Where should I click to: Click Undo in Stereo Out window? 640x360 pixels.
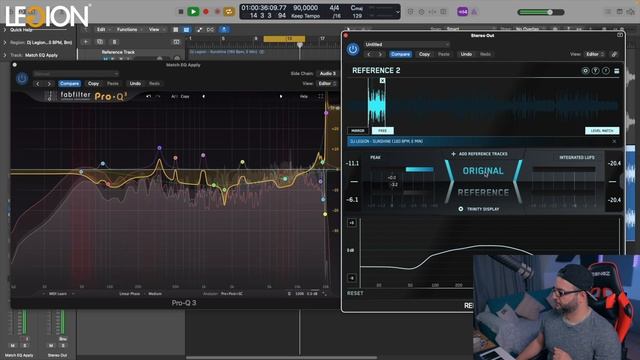pos(466,54)
